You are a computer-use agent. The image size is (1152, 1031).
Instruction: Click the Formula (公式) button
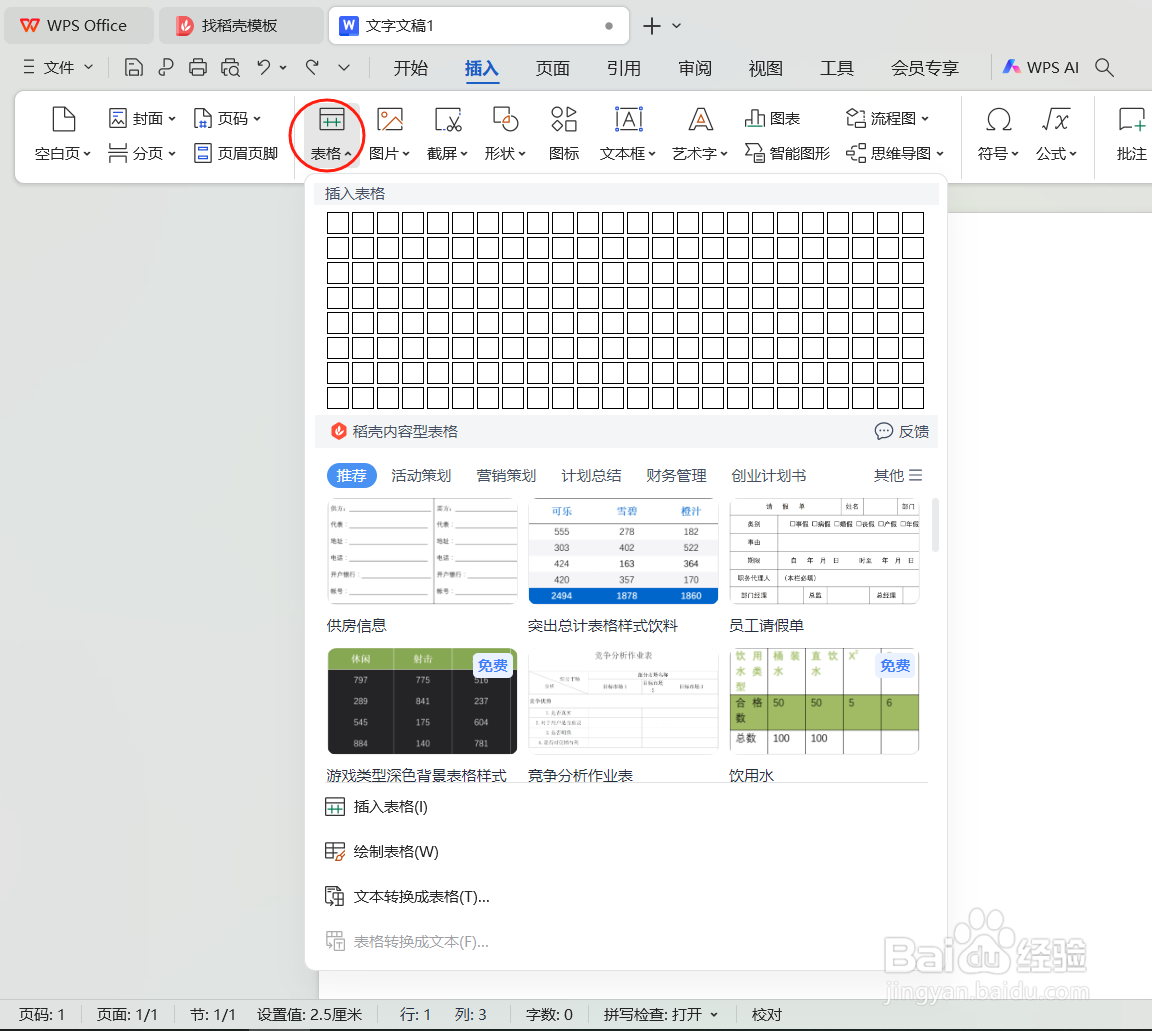click(1056, 134)
